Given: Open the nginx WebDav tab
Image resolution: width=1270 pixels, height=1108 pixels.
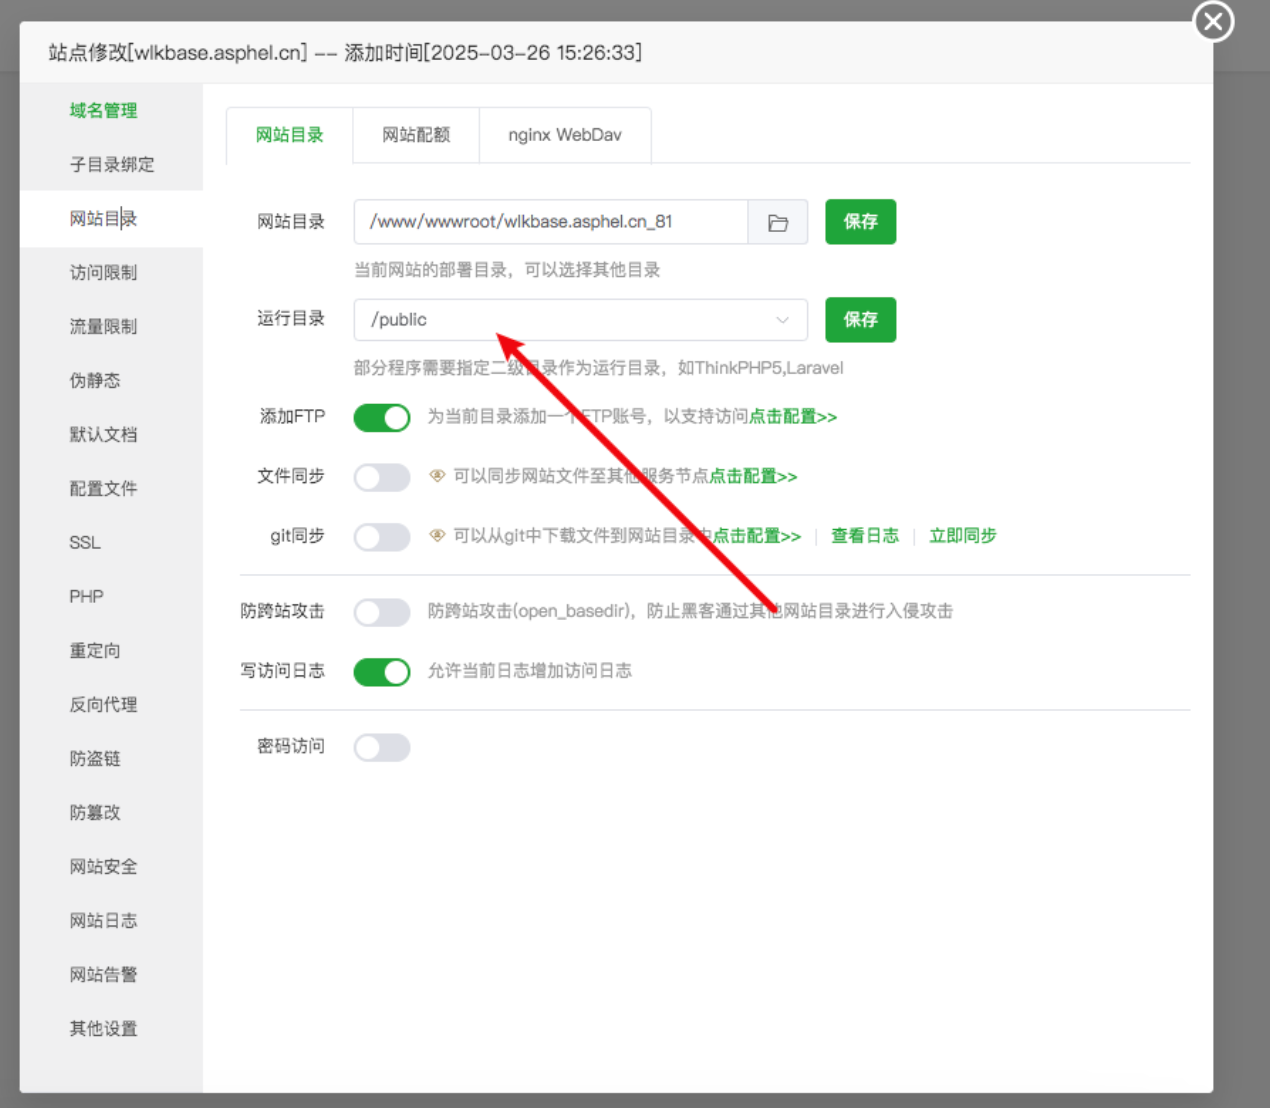Looking at the screenshot, I should tap(565, 135).
